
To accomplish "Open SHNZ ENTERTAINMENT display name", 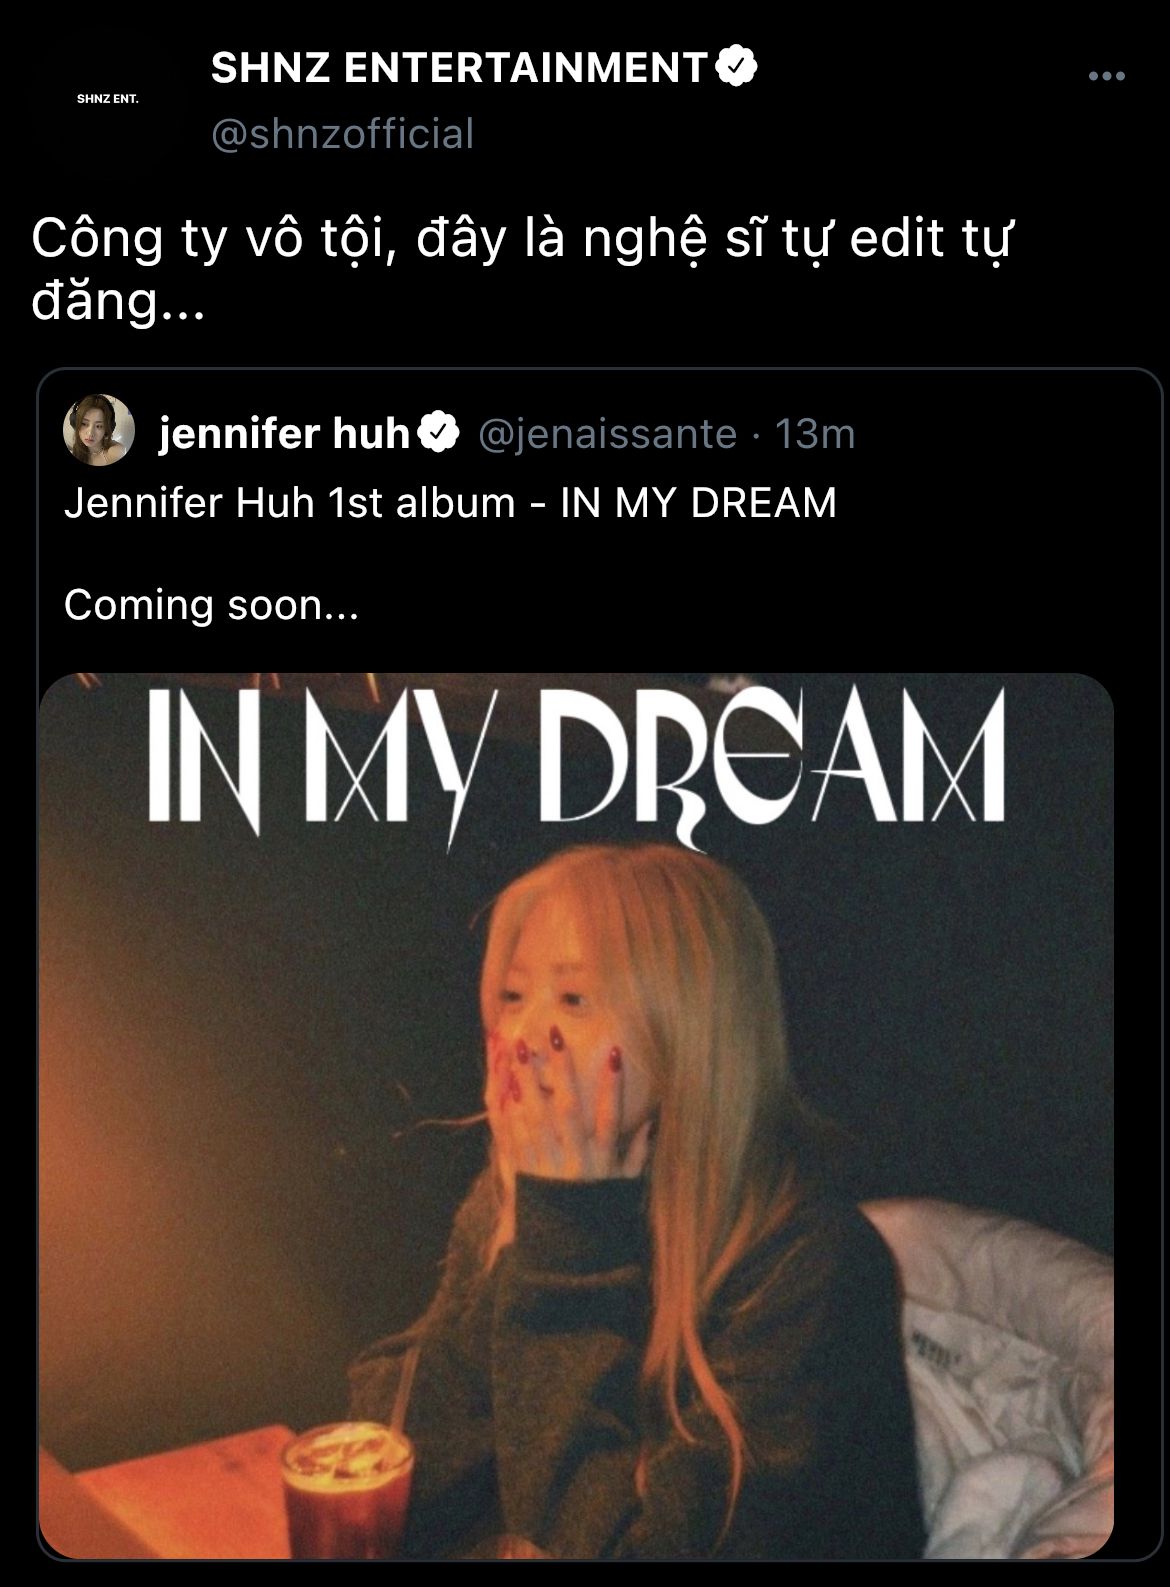I will click(x=459, y=67).
